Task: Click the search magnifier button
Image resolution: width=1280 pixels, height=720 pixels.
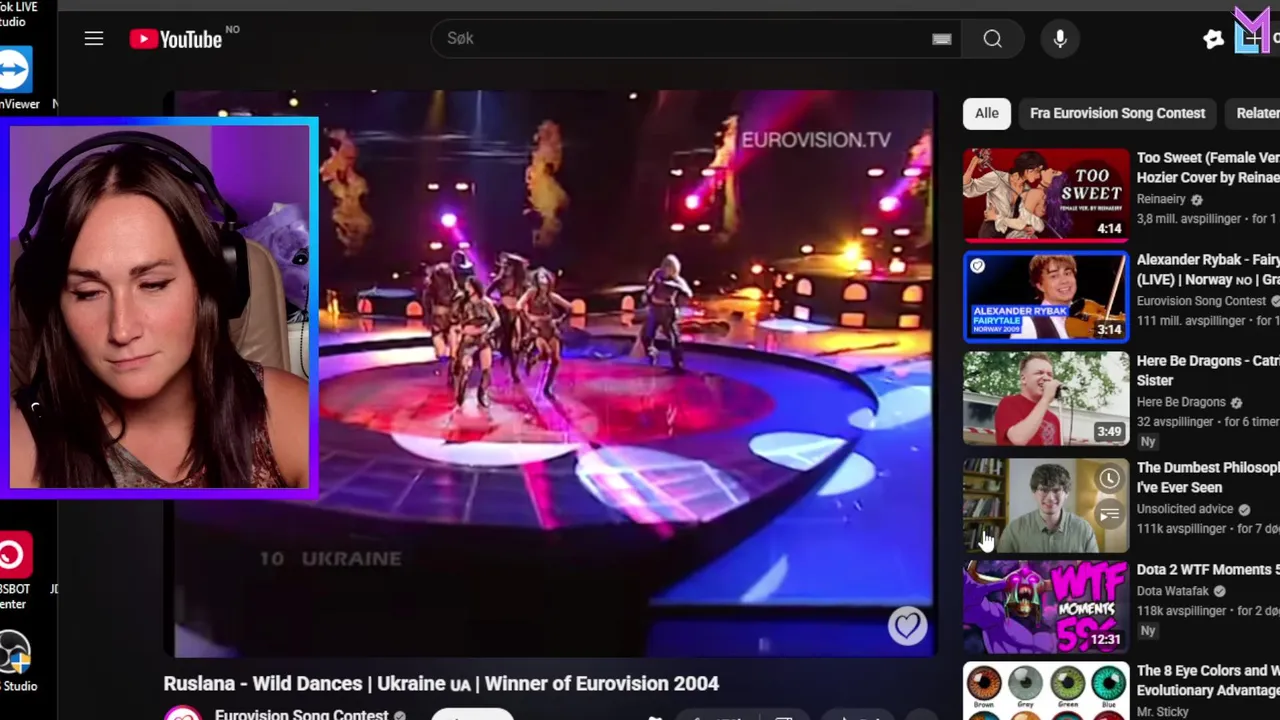Action: coord(992,39)
